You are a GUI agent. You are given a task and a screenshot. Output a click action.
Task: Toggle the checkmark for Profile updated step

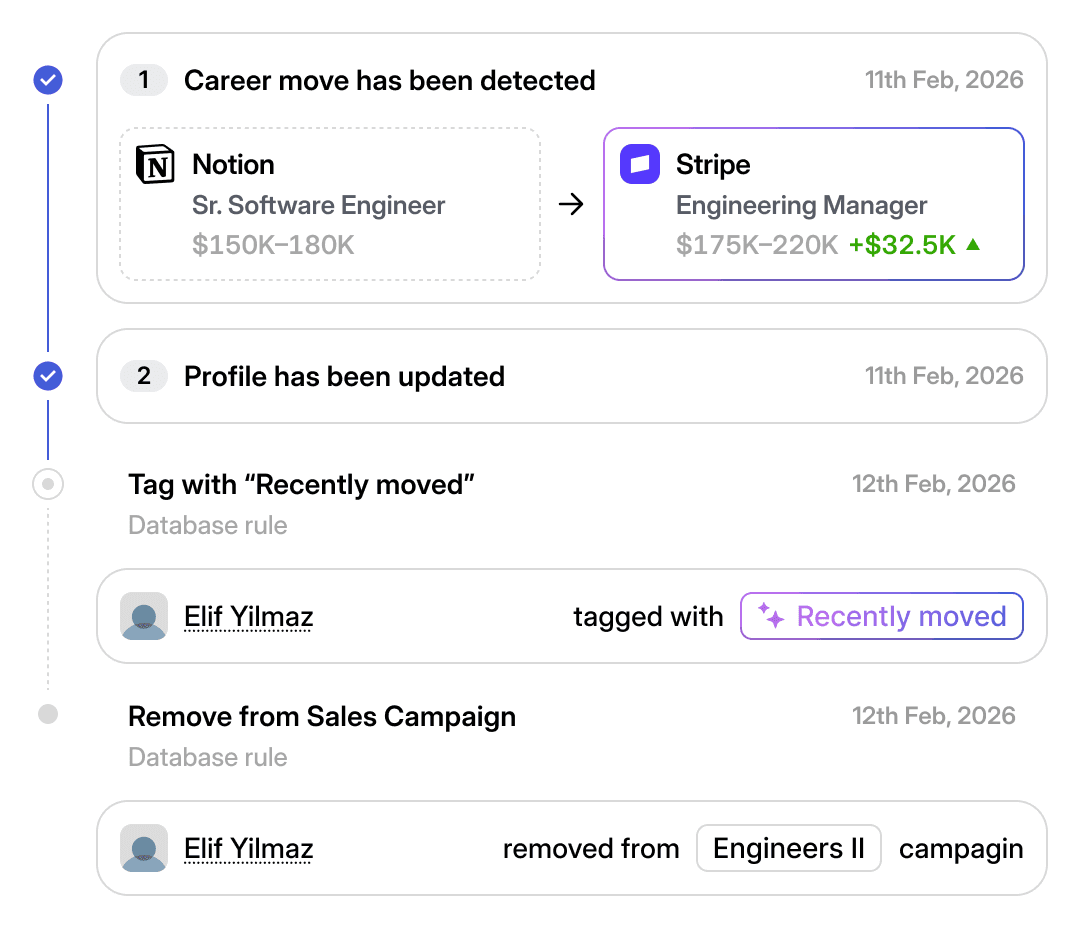click(x=48, y=376)
